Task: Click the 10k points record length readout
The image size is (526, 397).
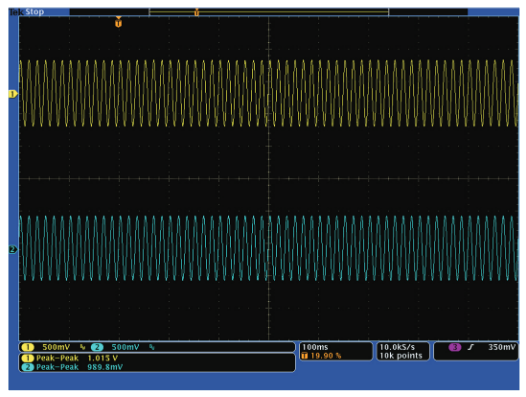Action: coord(401,356)
